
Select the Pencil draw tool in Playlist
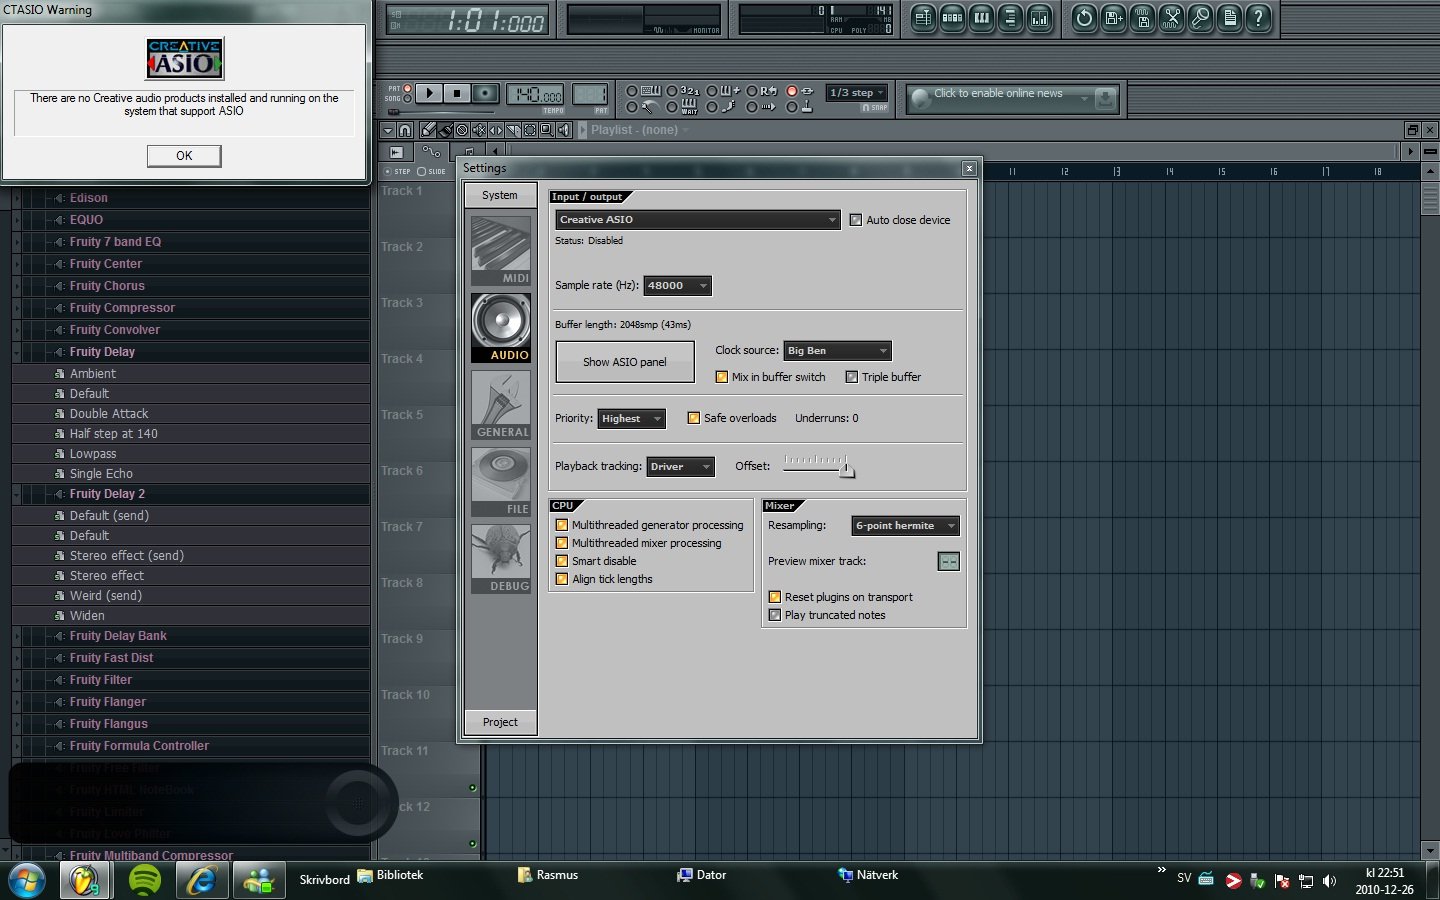(428, 130)
